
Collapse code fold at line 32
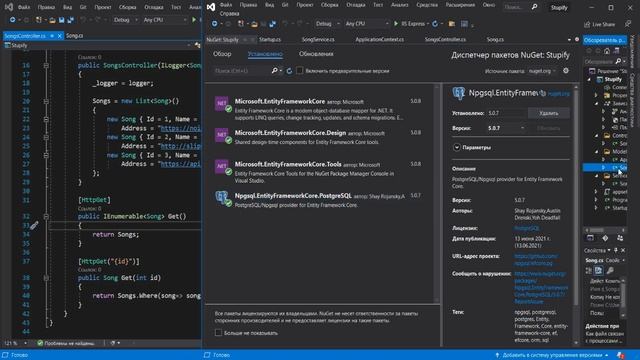coord(46,216)
